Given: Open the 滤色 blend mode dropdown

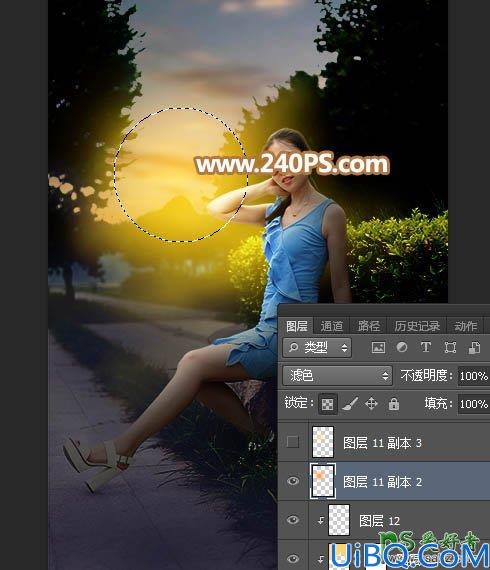Looking at the screenshot, I should pos(337,376).
